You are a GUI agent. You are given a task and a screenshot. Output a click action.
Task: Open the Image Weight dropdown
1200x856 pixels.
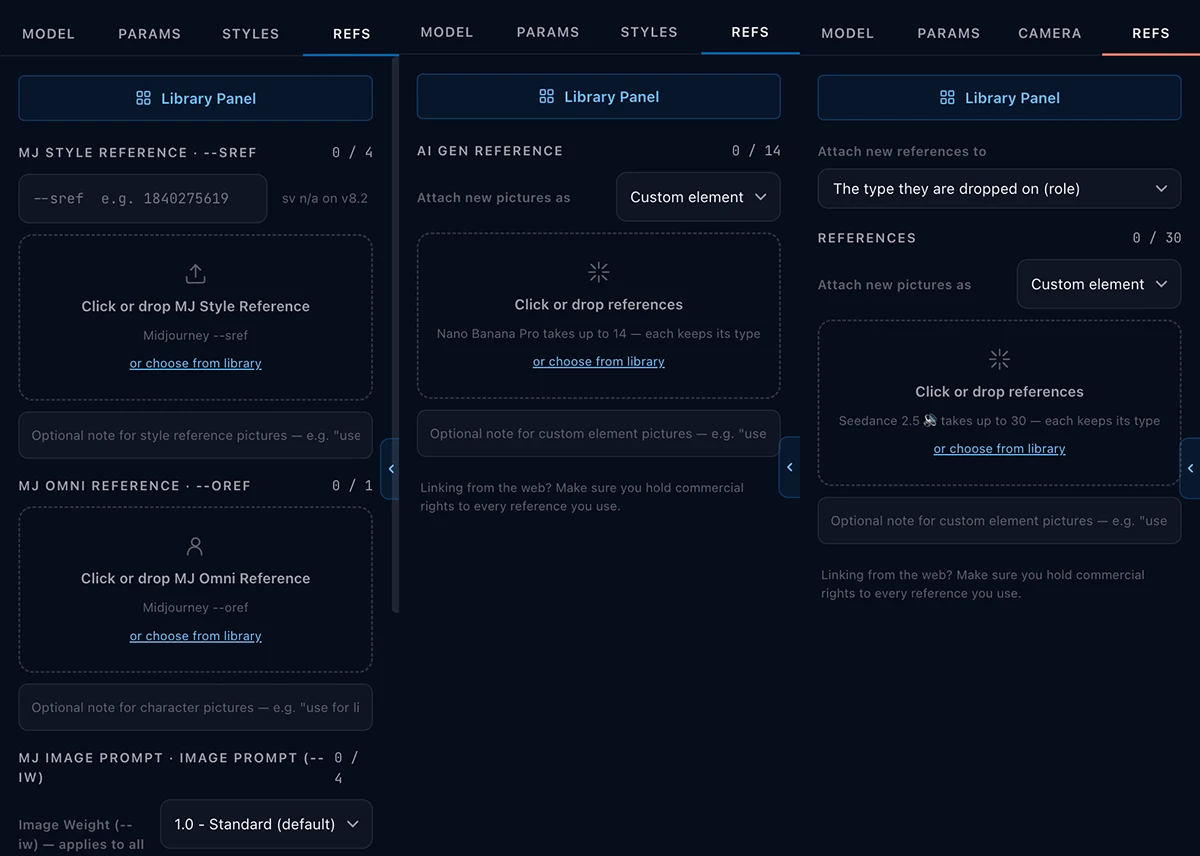pos(266,824)
